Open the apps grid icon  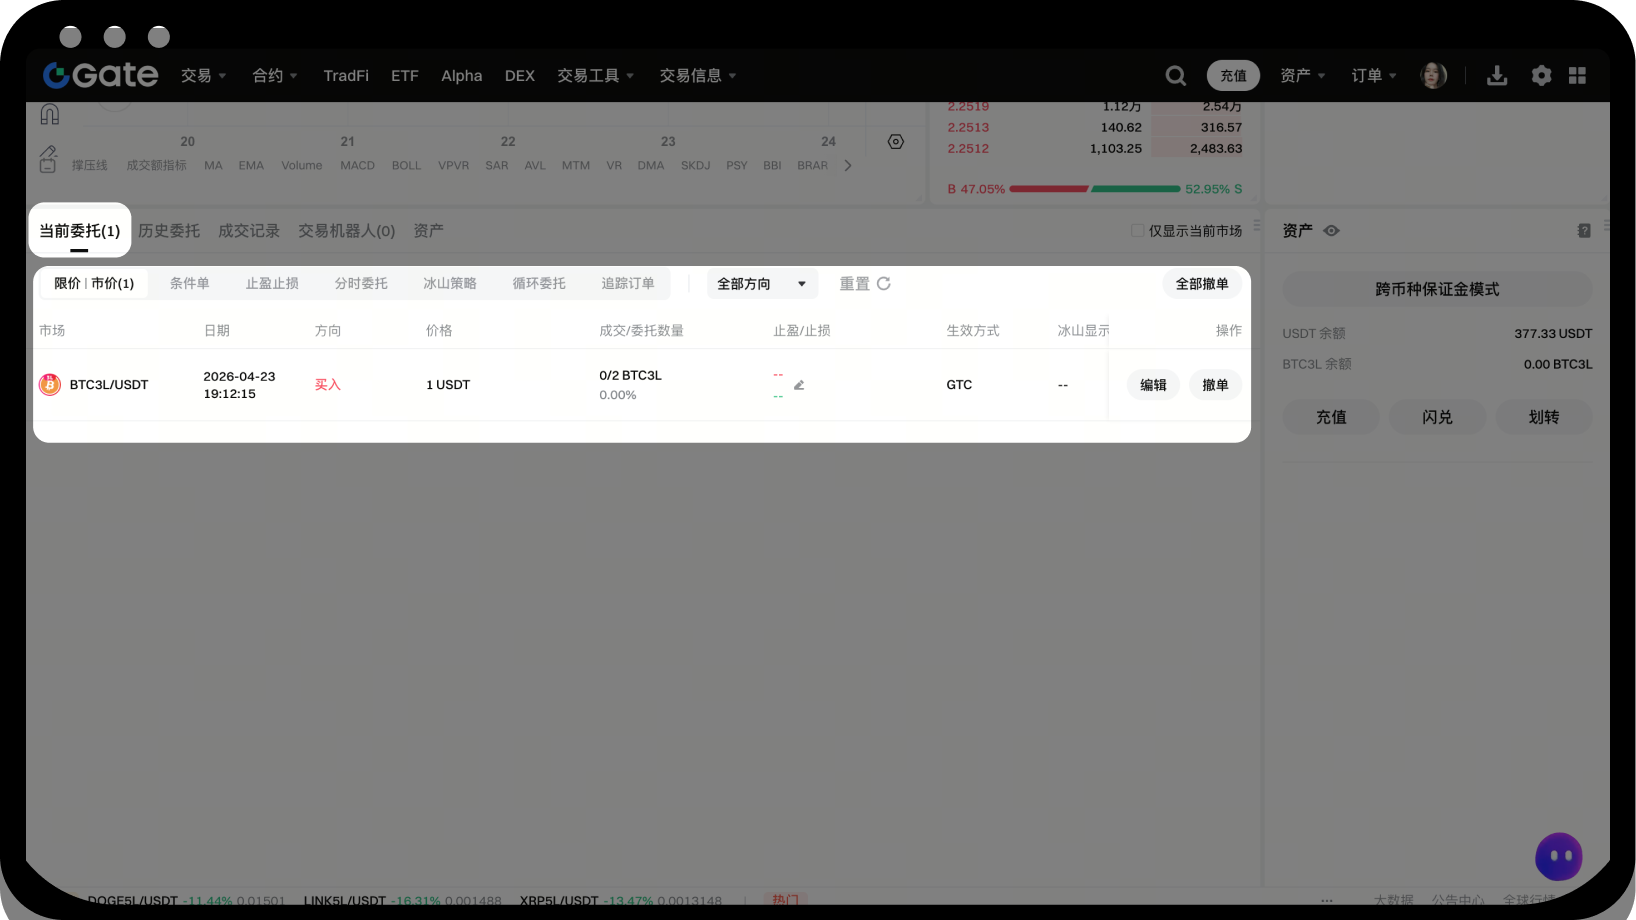click(x=1577, y=76)
